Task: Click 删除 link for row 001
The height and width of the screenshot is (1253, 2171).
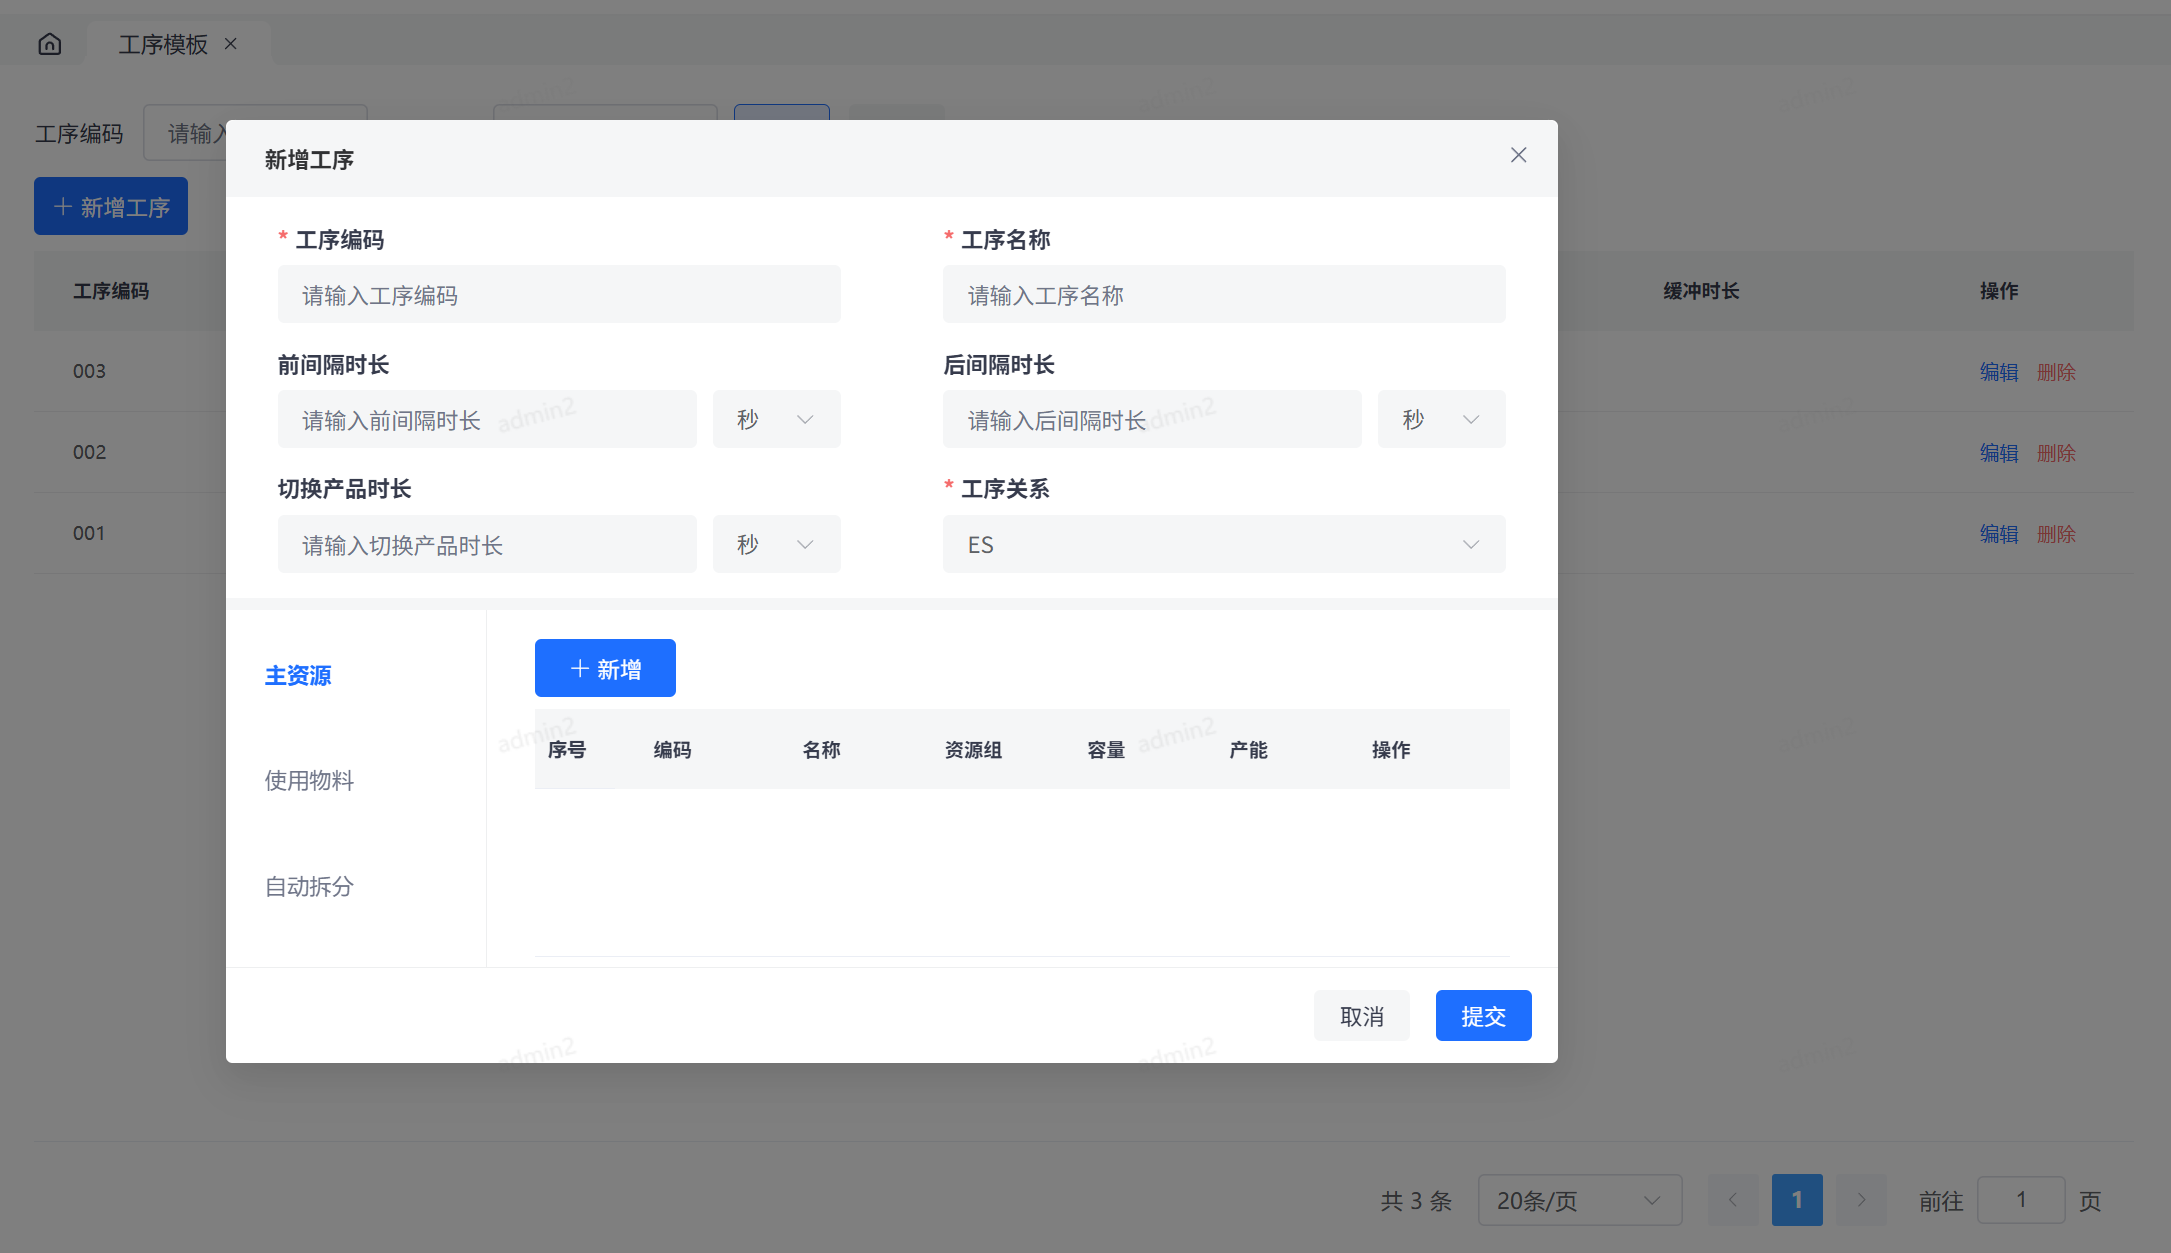Action: pos(2056,534)
